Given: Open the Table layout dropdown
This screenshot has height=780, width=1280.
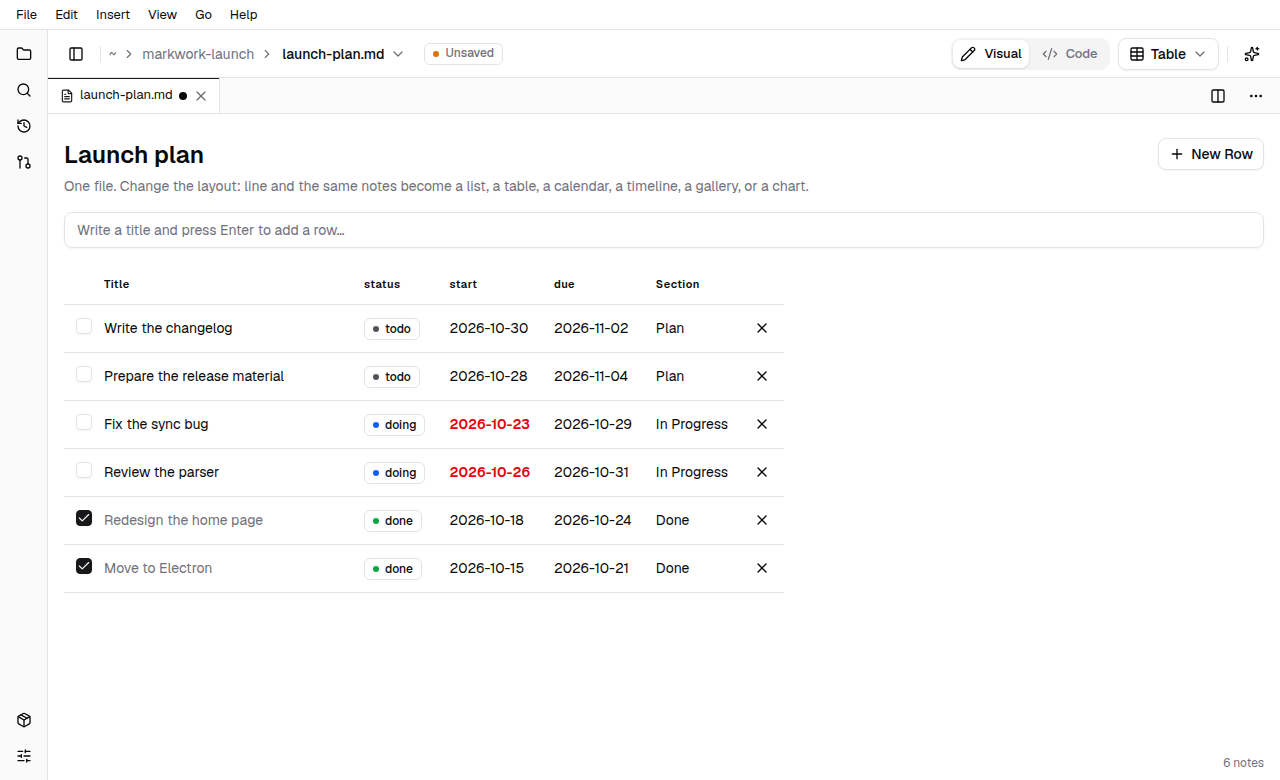Looking at the screenshot, I should coord(1168,54).
